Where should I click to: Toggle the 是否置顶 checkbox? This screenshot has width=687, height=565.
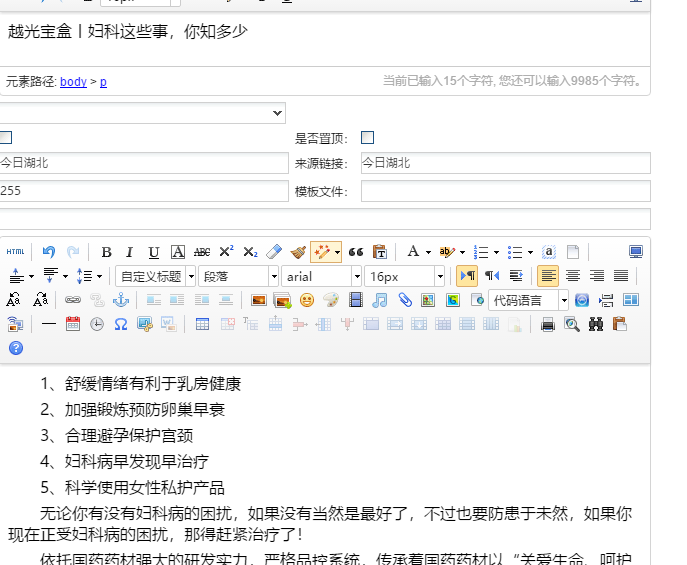click(x=367, y=137)
